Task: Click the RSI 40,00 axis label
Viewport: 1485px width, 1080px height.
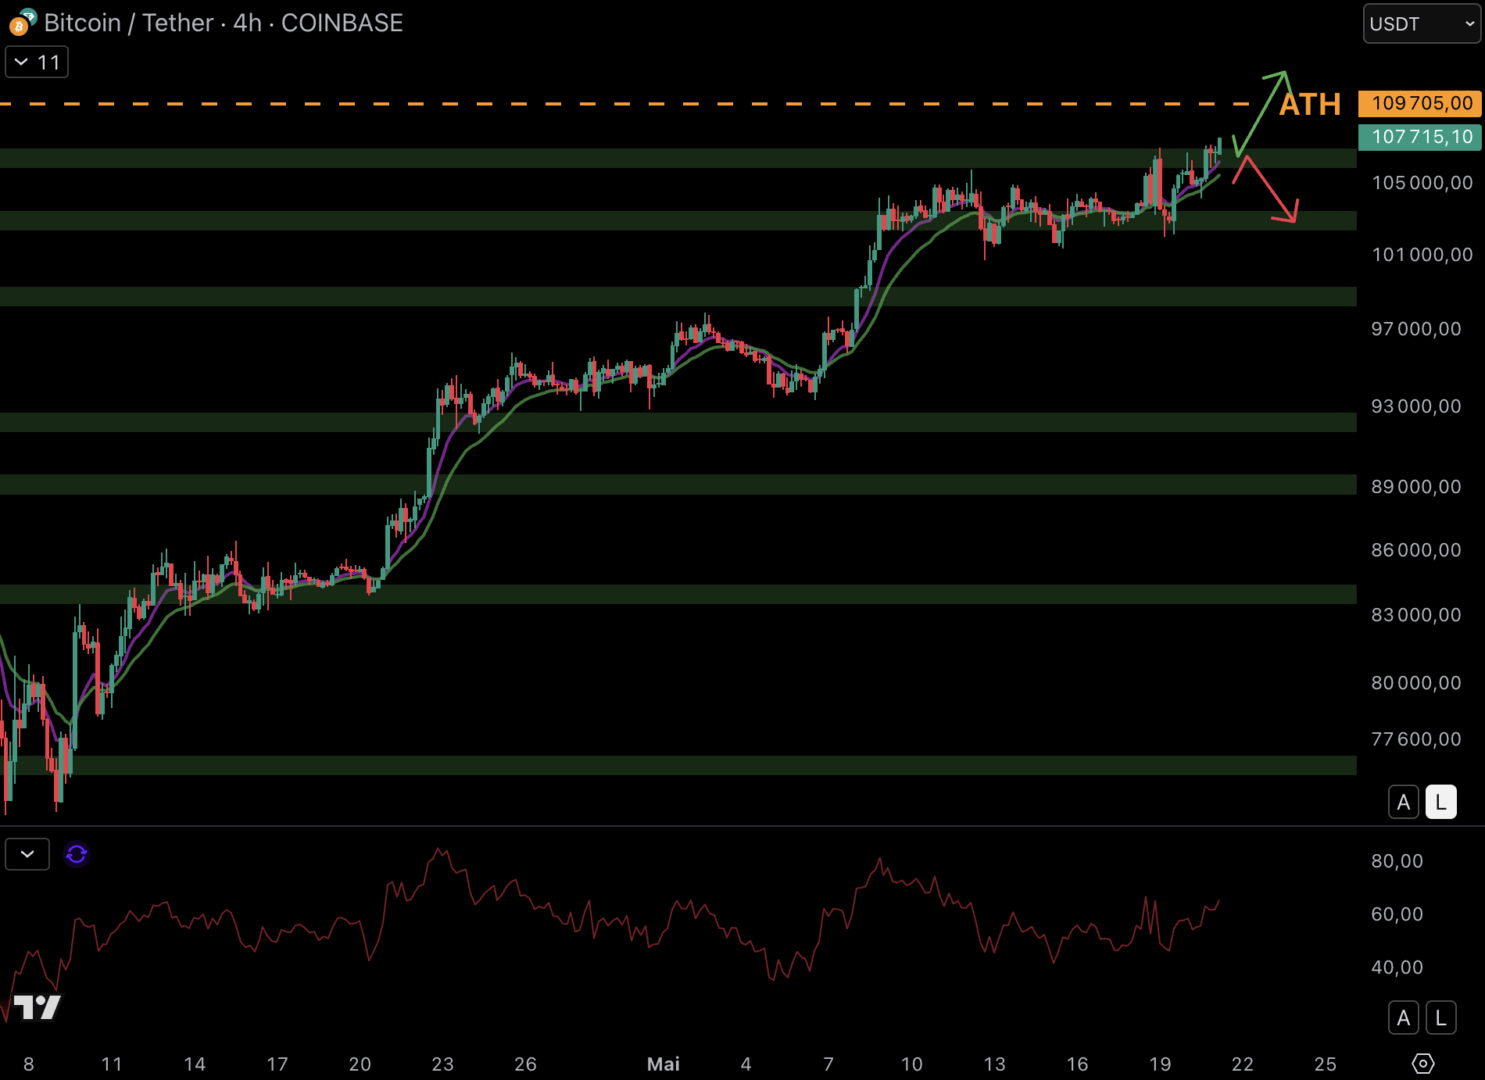Action: pos(1397,967)
